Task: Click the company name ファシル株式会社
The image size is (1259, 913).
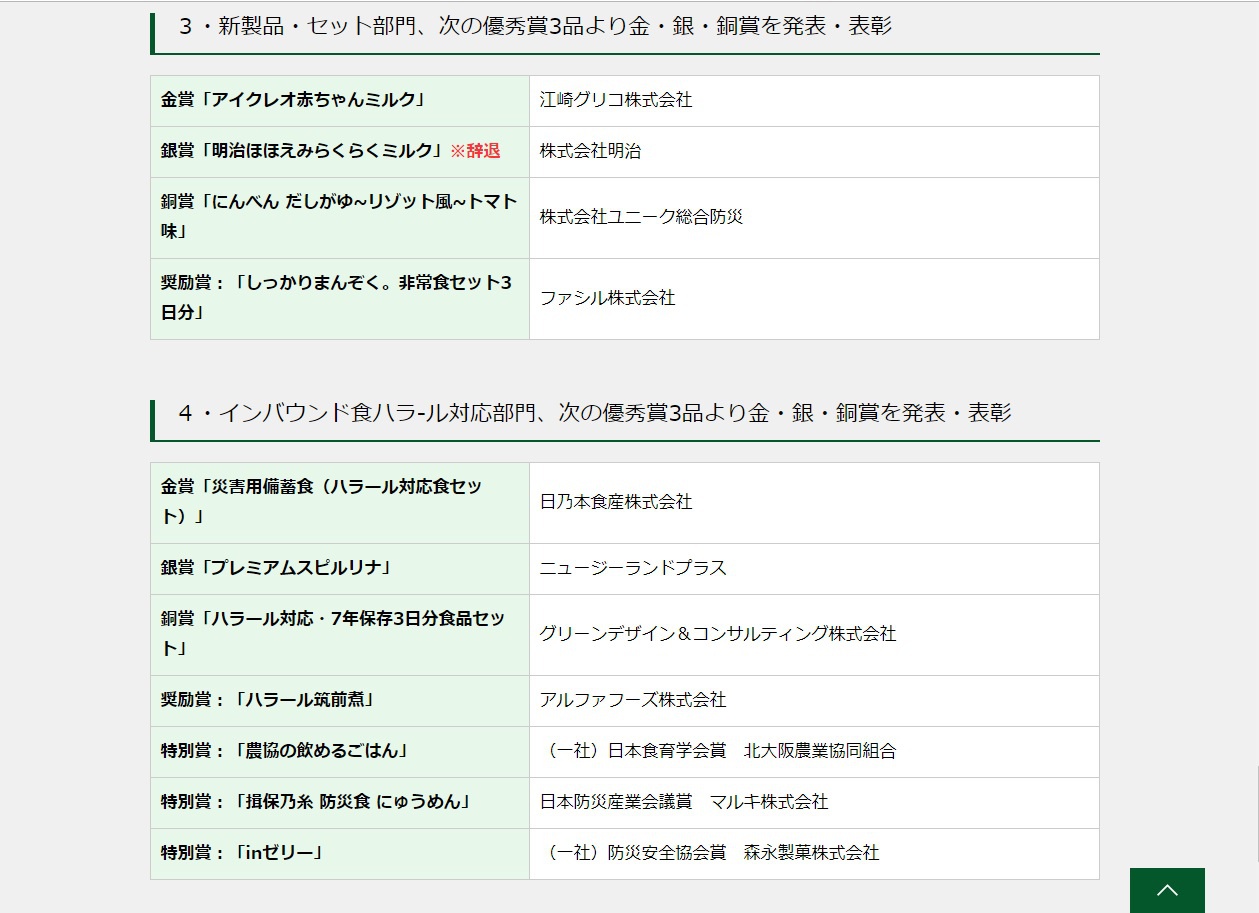Action: pos(607,299)
